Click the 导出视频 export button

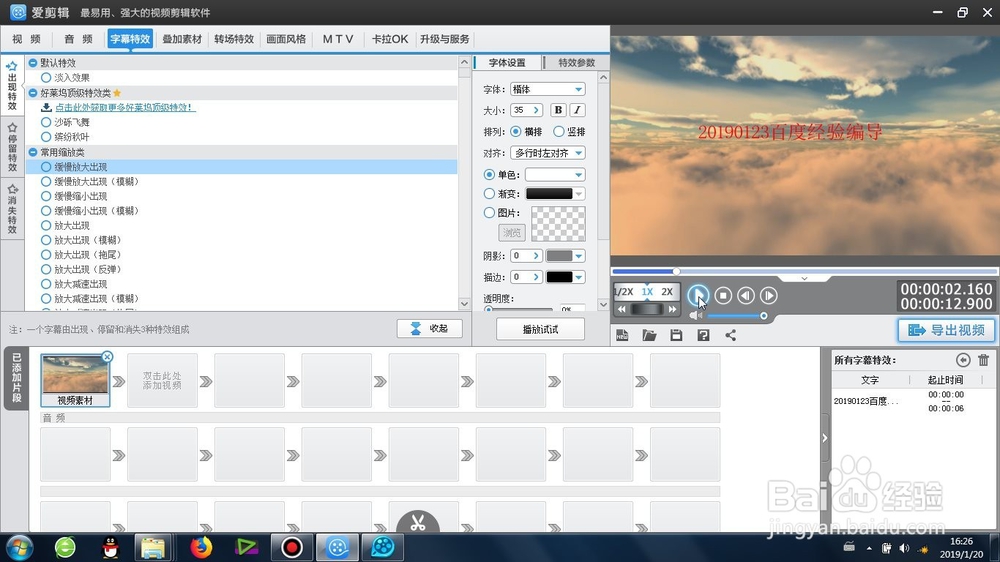click(x=946, y=330)
